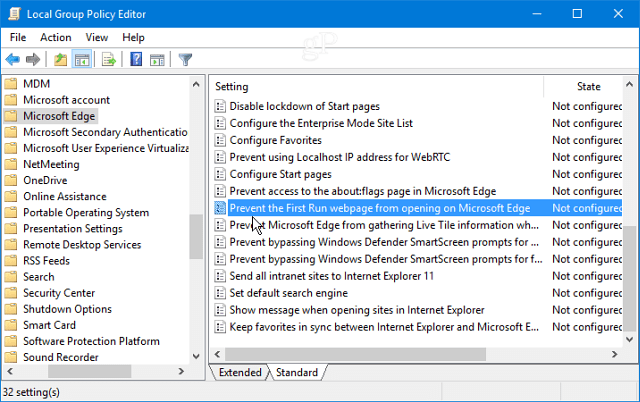
Task: Click tree pane scroll down arrow
Action: coord(196,356)
